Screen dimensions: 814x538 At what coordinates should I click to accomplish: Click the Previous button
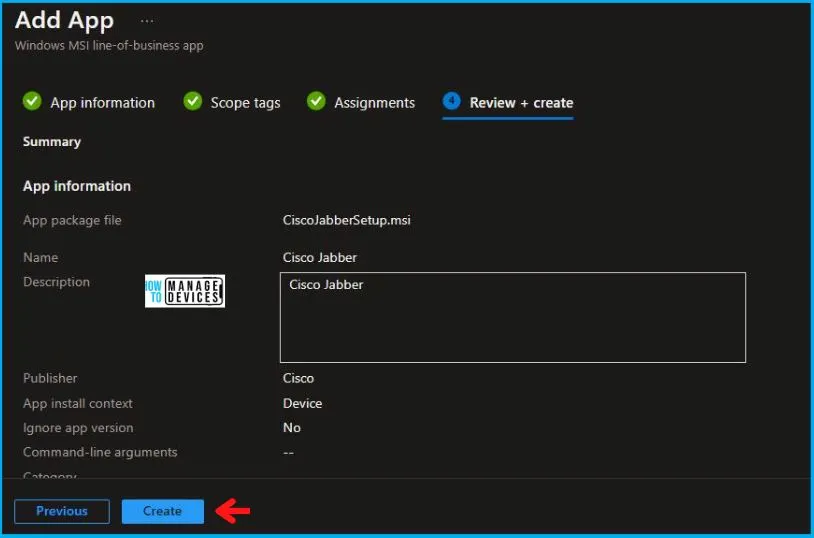click(62, 512)
